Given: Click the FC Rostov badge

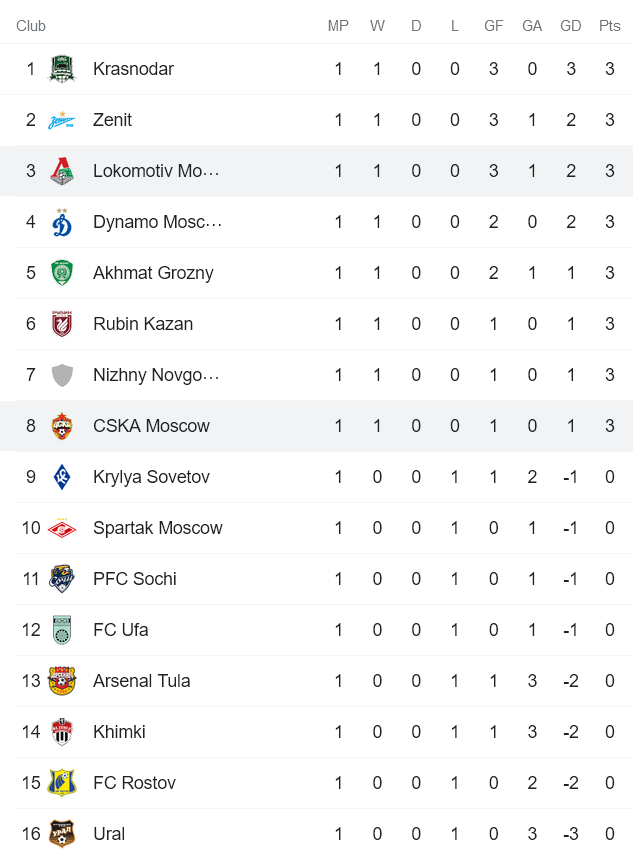Looking at the screenshot, I should click(61, 783).
